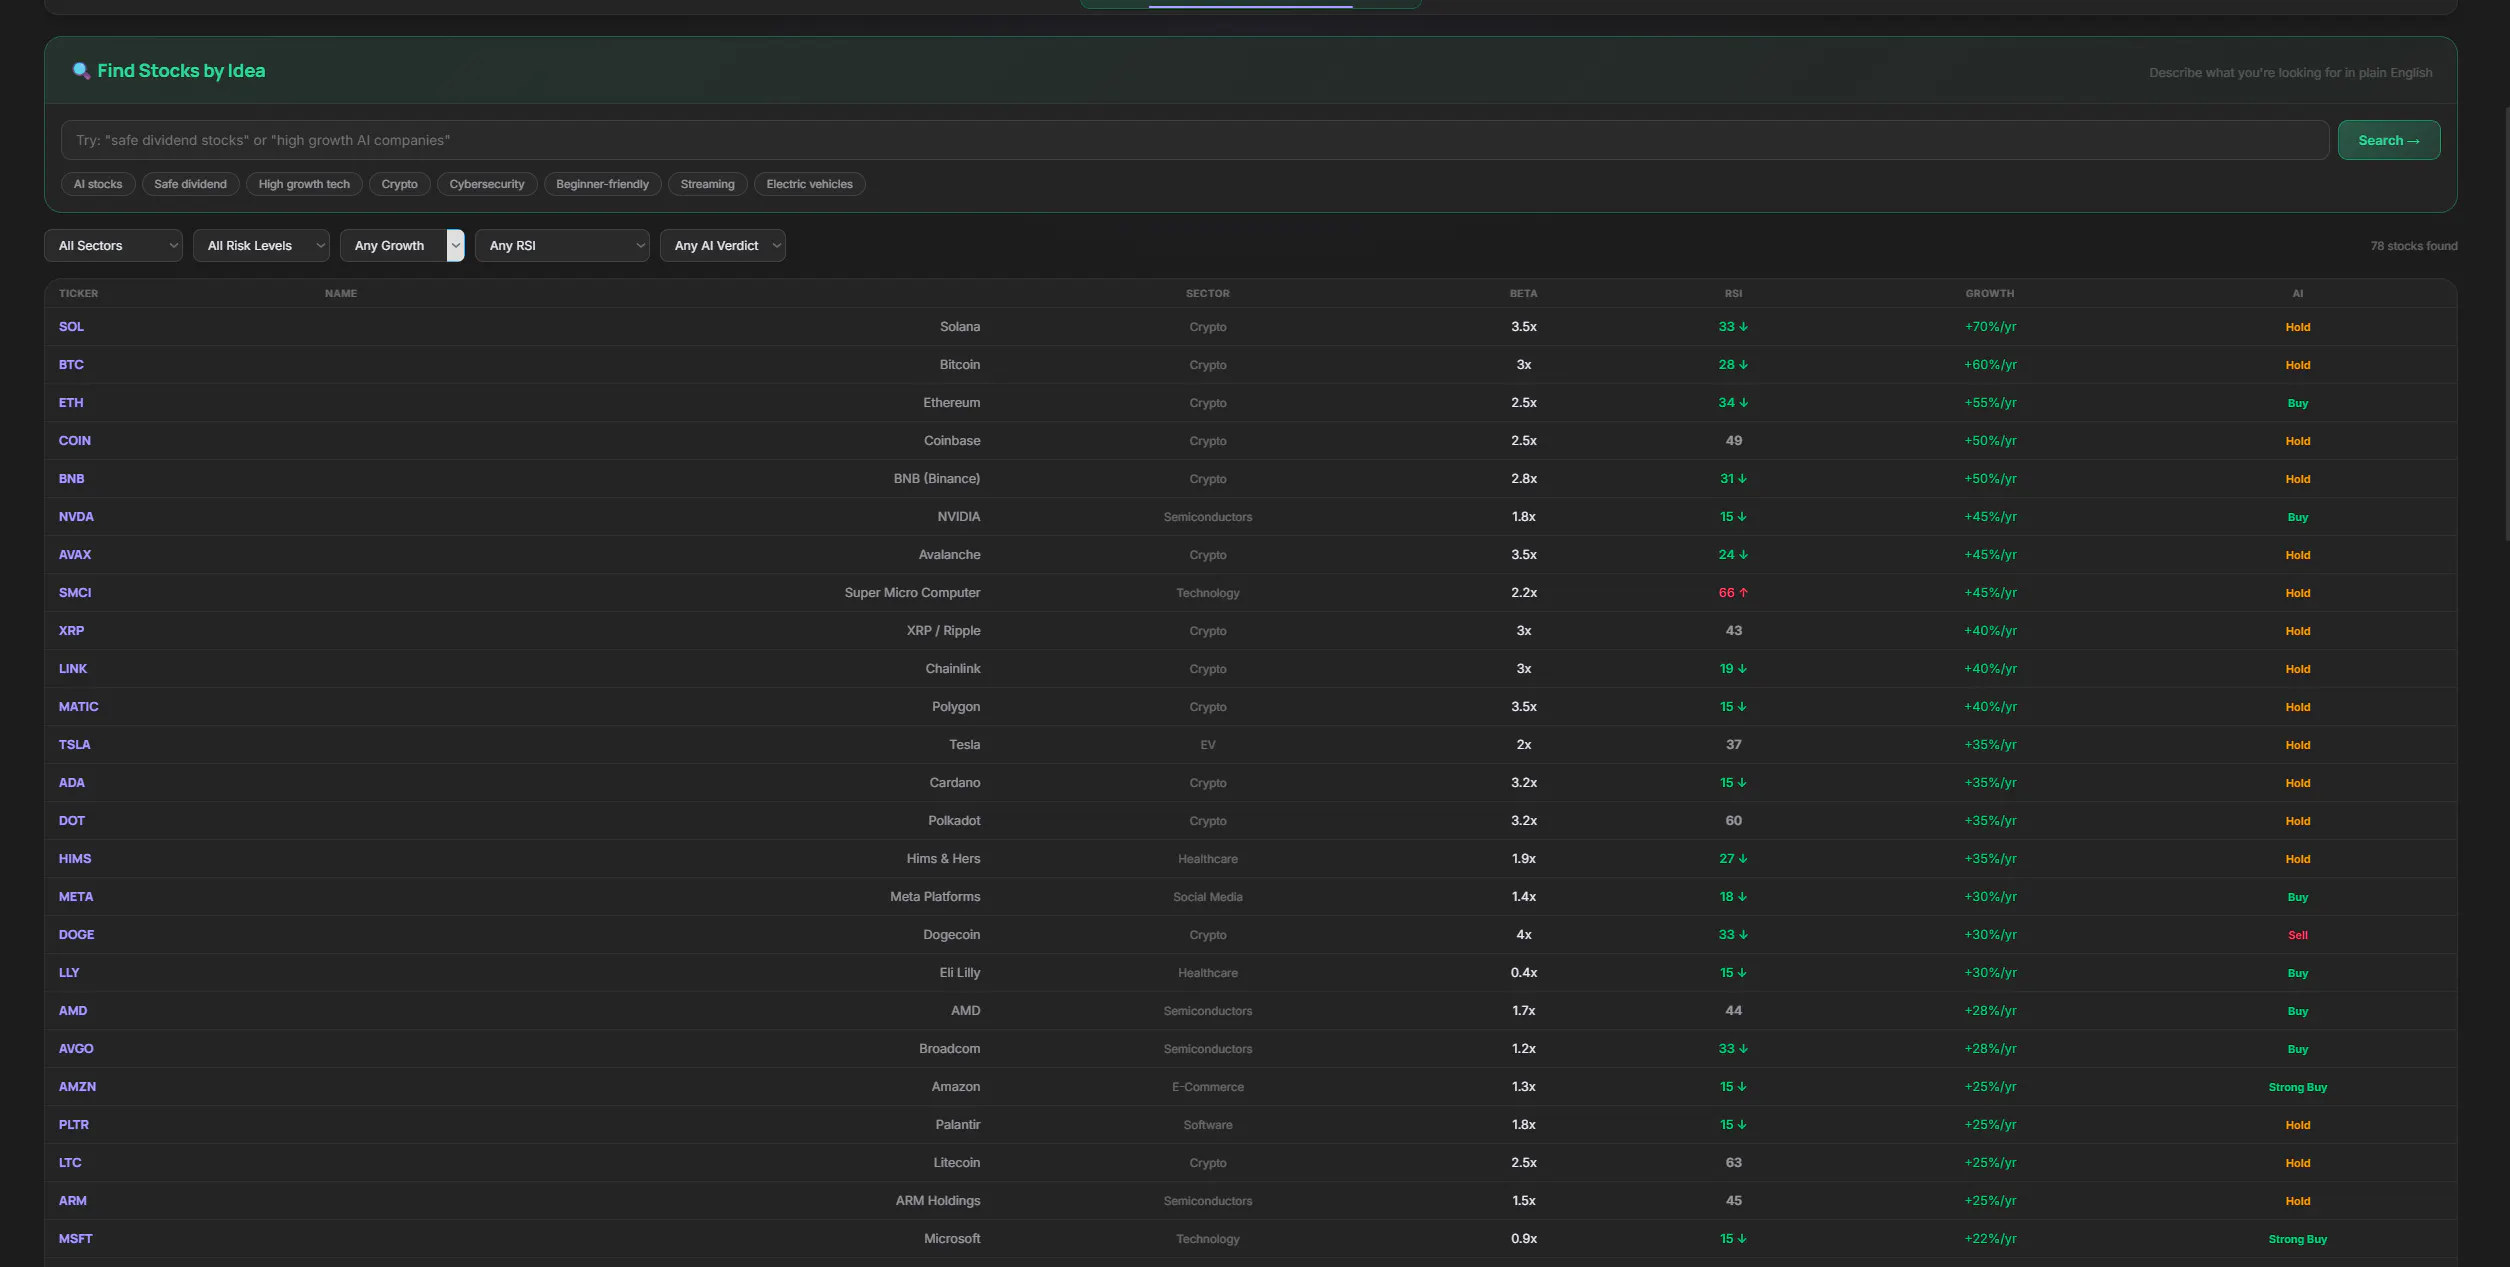Open the ETH ticker link

(x=71, y=403)
